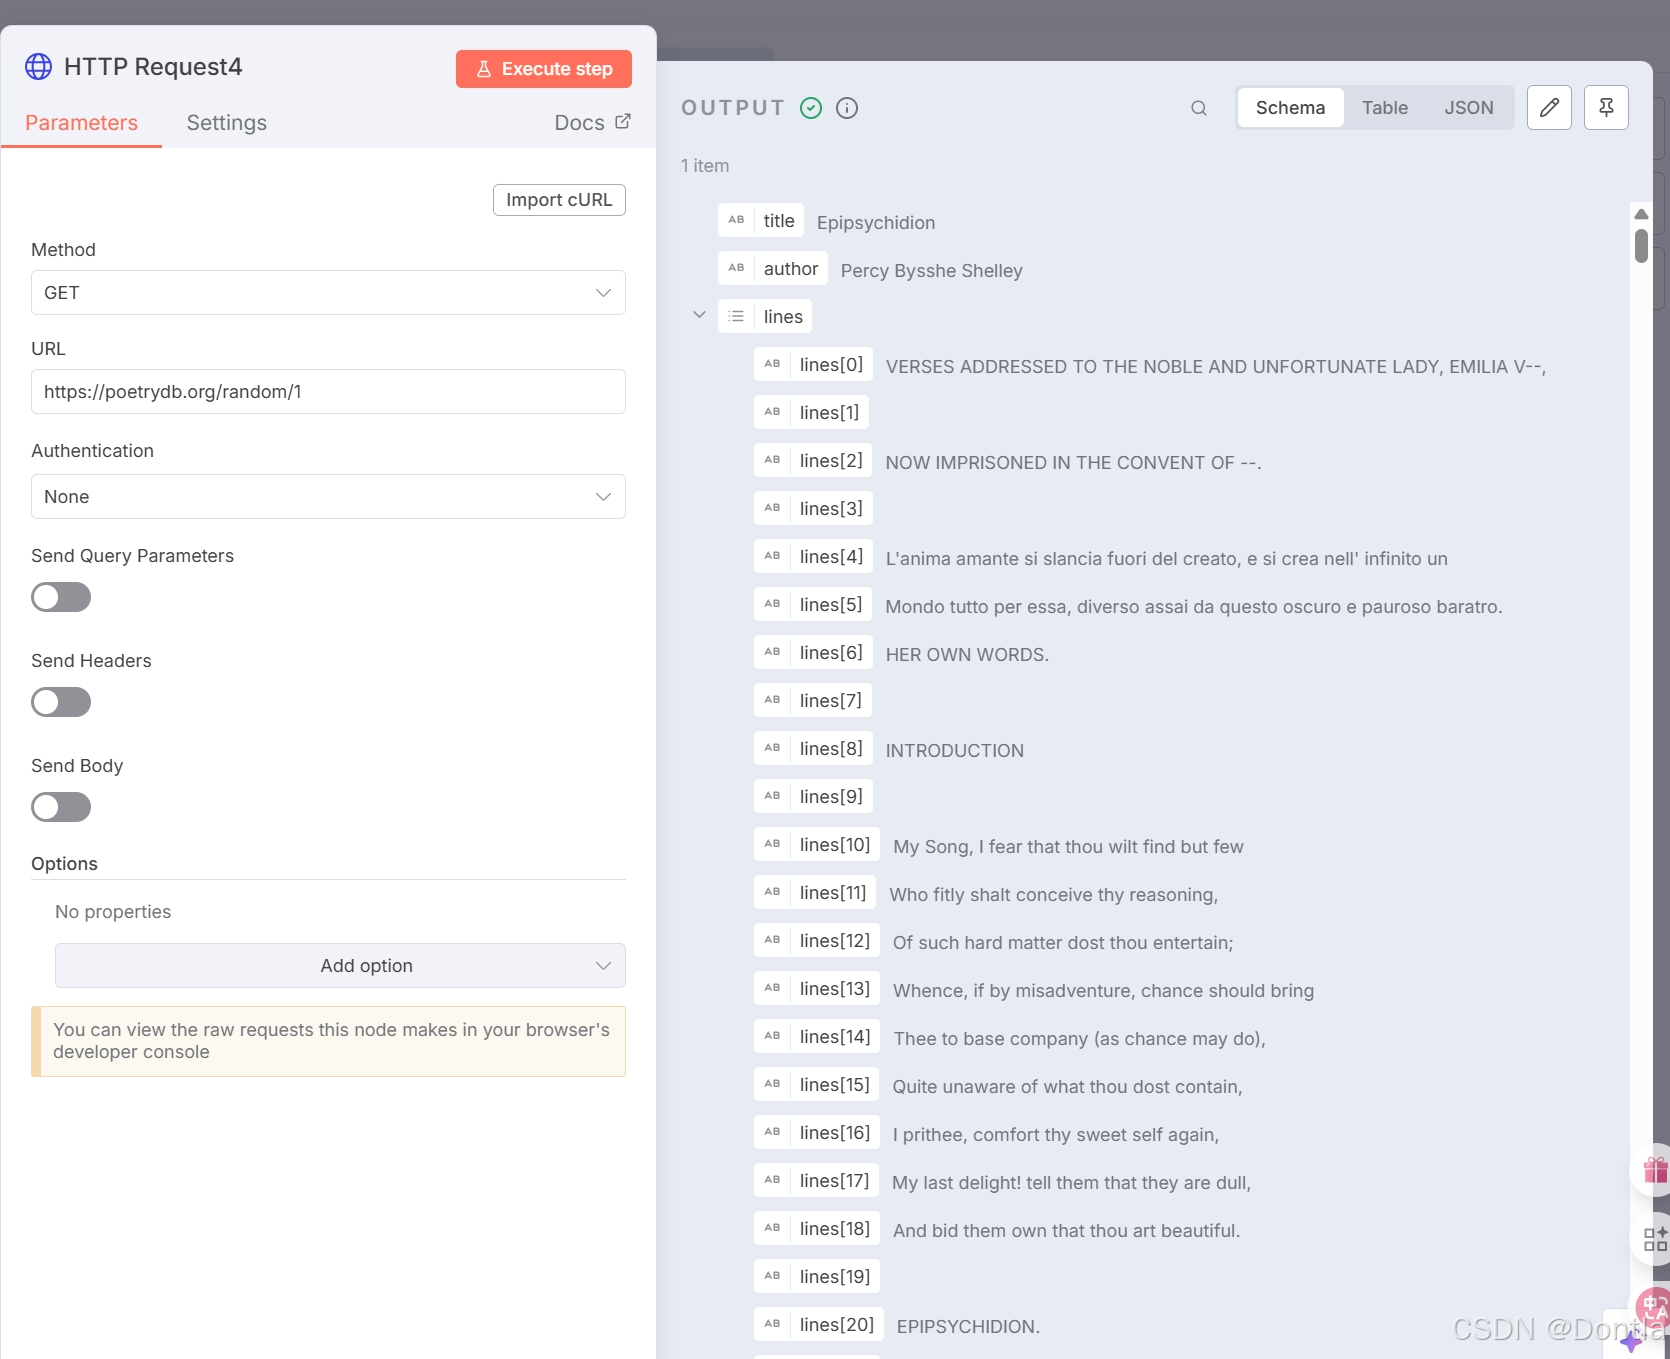Turn on the Send Body switch
Screen dimensions: 1670x1359
click(61, 807)
